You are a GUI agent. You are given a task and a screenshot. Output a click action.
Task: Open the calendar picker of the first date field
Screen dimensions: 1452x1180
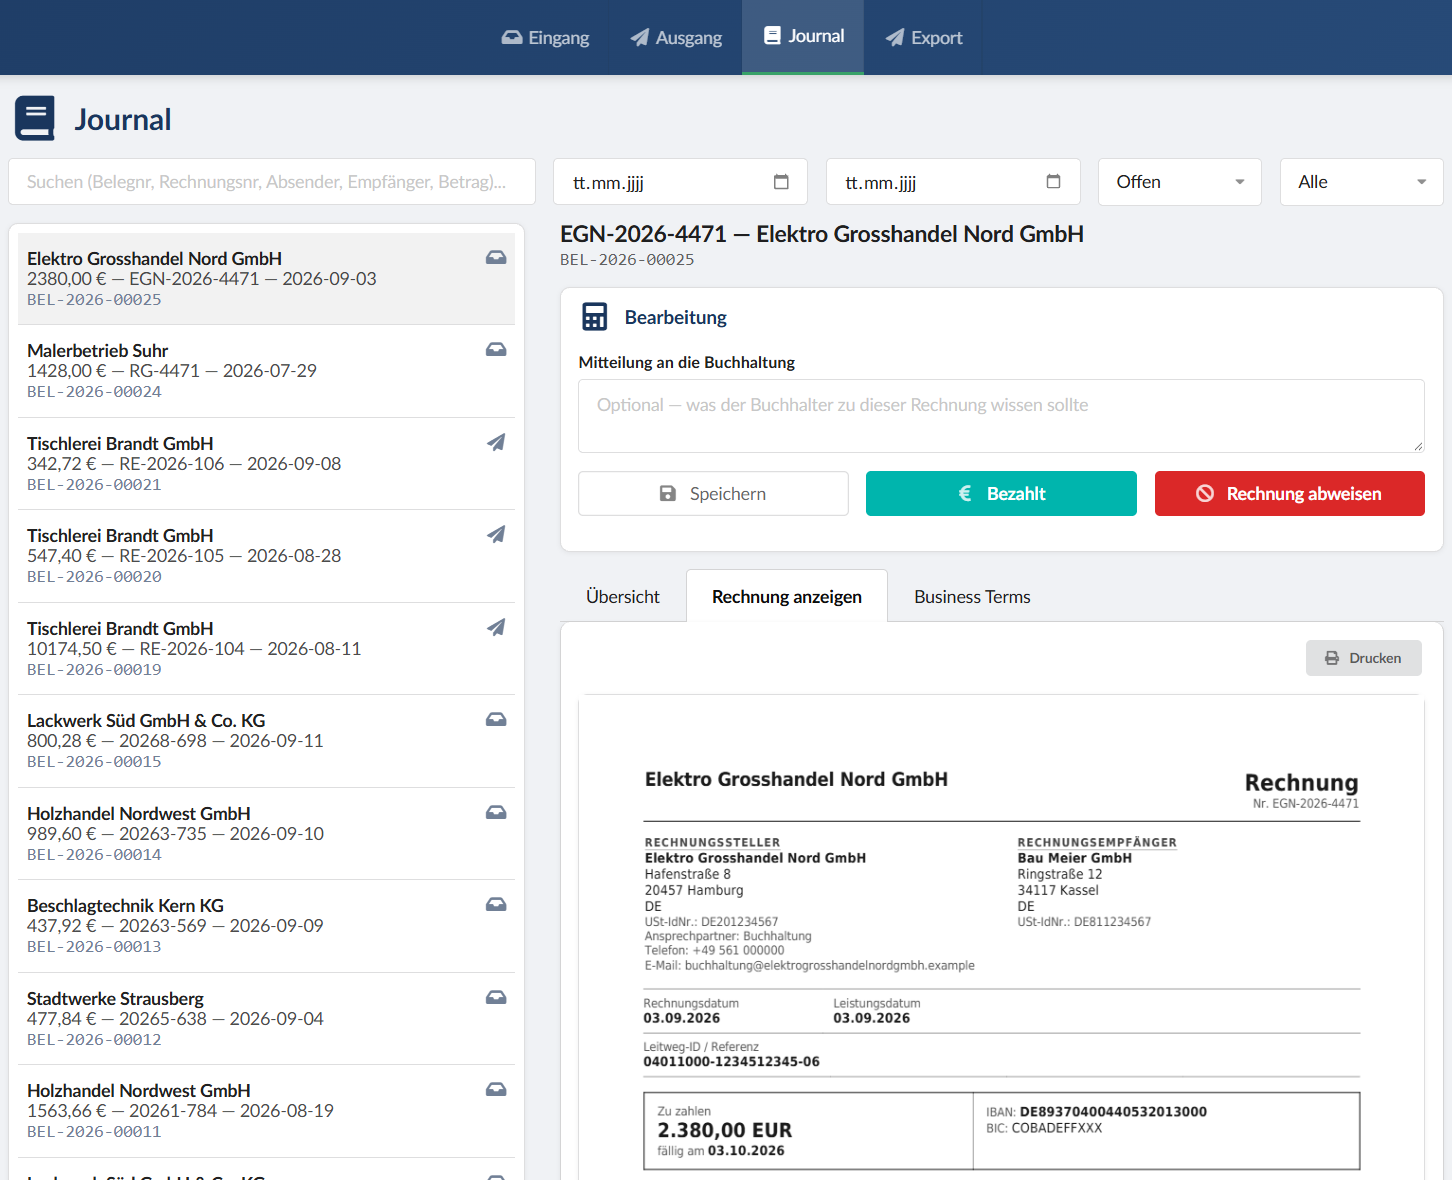tap(781, 182)
